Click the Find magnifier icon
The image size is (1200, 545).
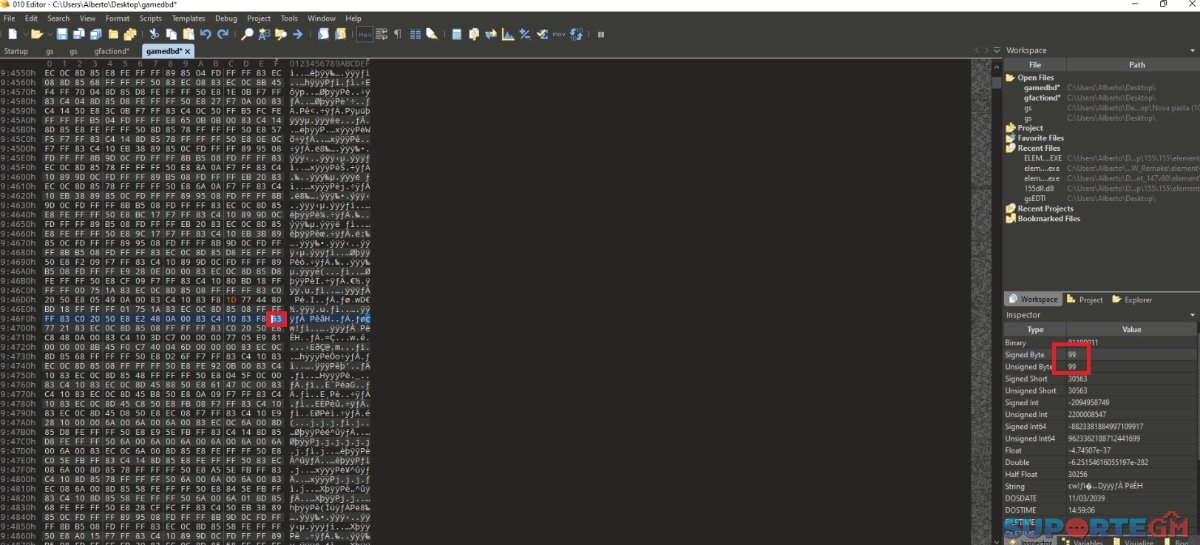[248, 34]
